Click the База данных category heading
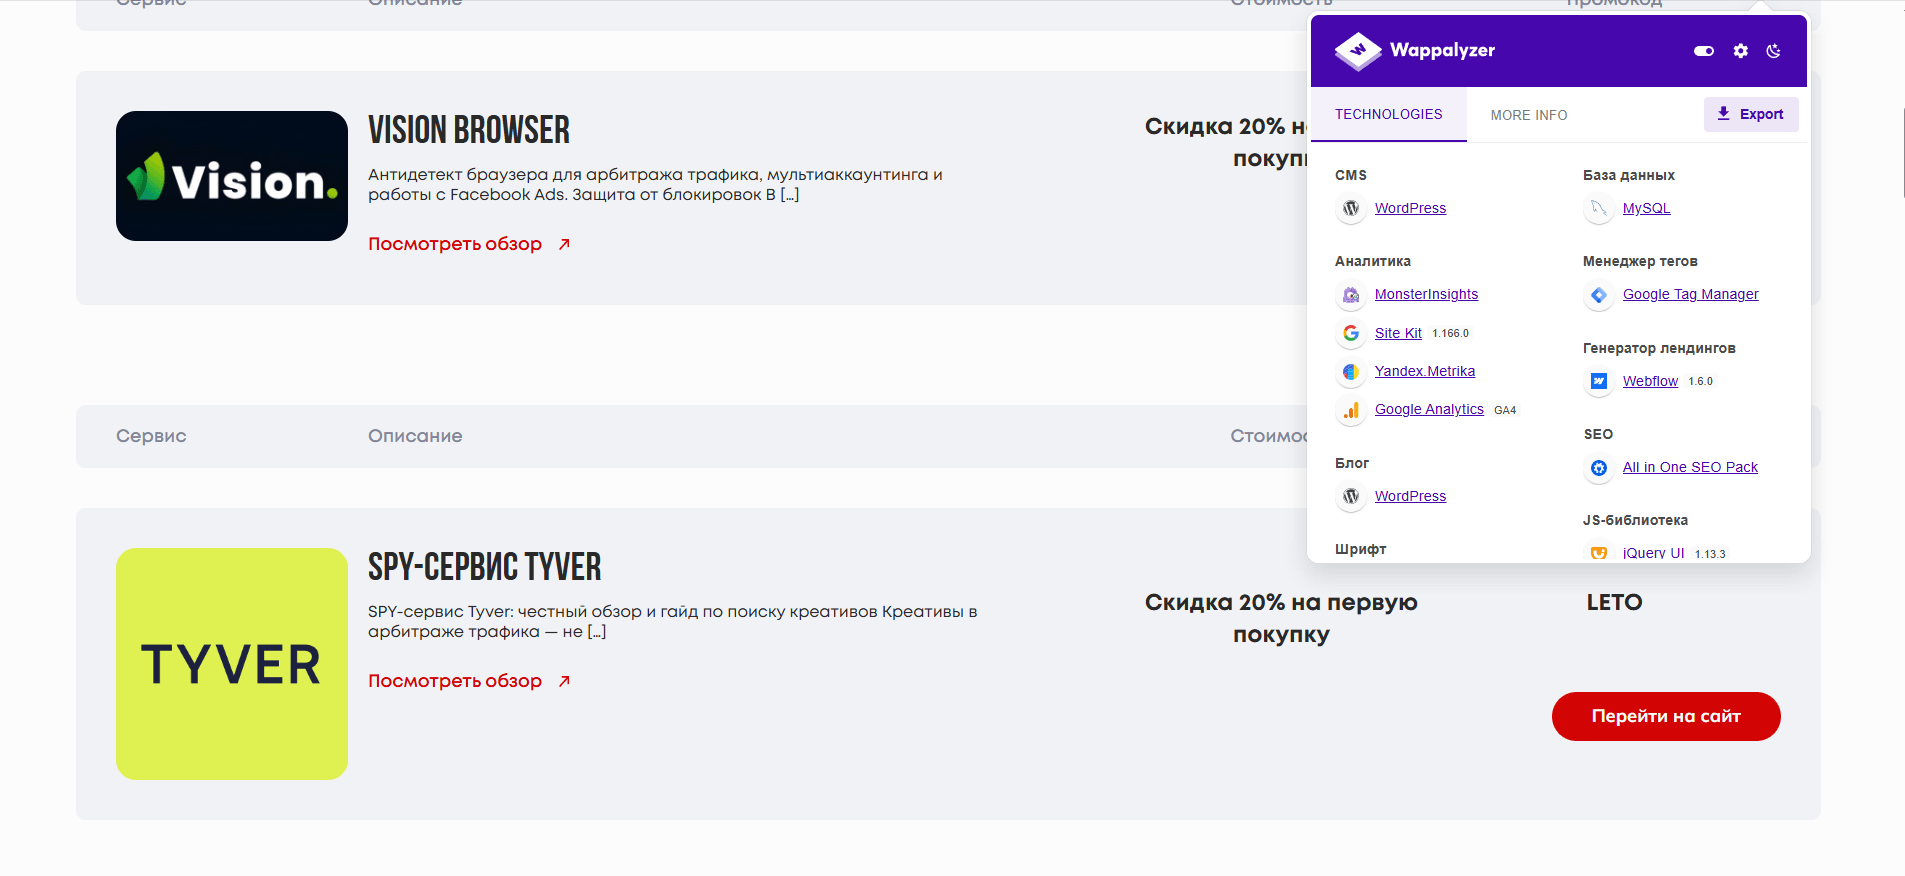The height and width of the screenshot is (876, 1905). click(x=1629, y=175)
